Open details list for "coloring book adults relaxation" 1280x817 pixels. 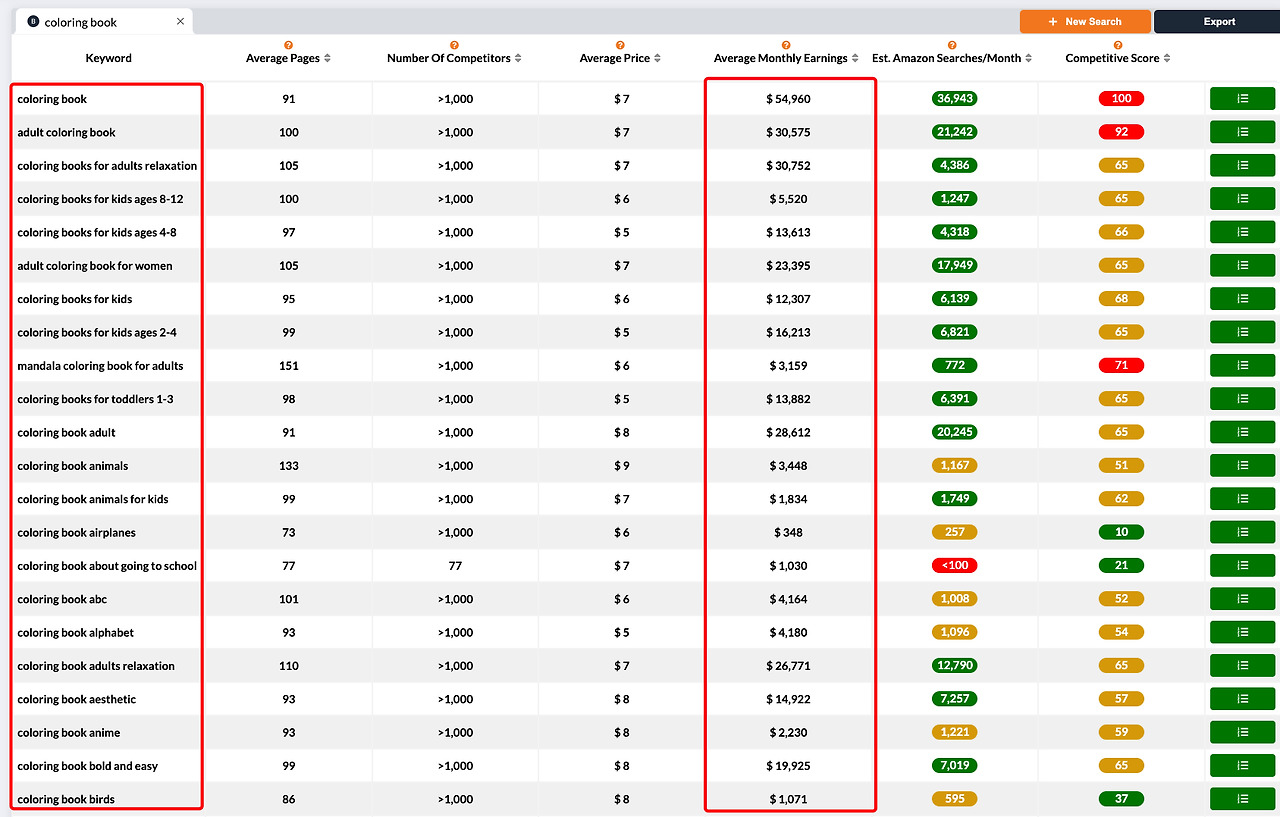1242,665
